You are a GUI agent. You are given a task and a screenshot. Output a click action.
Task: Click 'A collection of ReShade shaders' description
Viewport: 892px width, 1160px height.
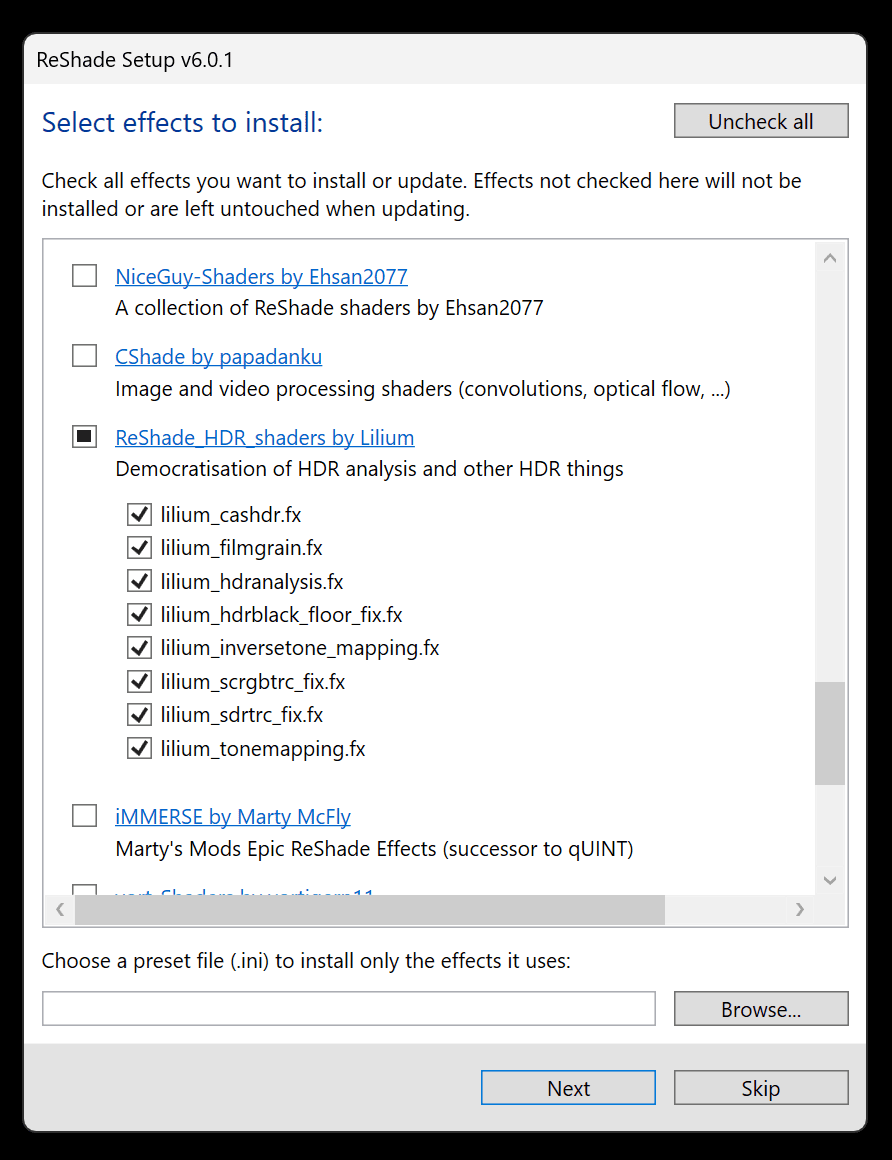point(329,308)
